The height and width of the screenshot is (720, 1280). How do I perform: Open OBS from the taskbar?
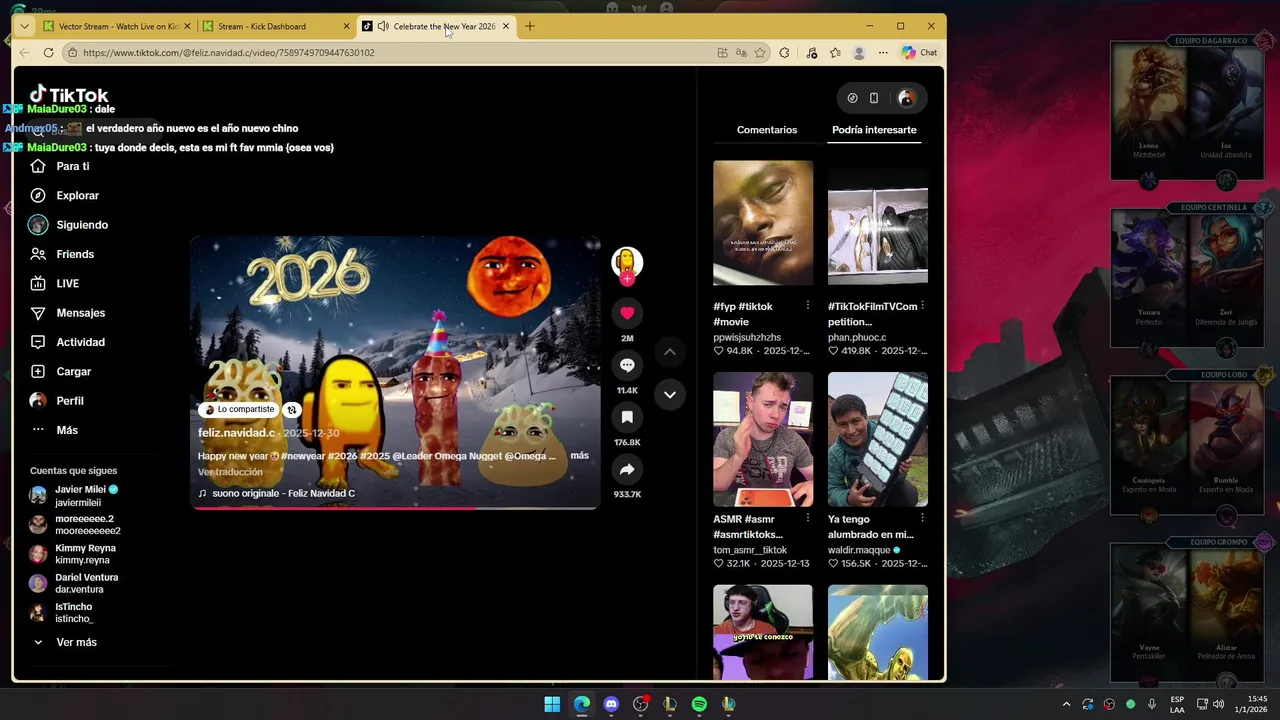641,704
